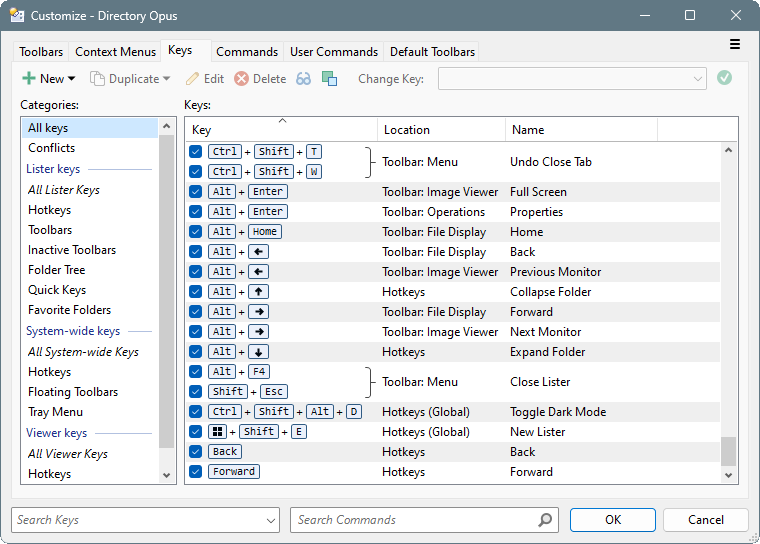Click the Name column header
760x544 pixels.
pyautogui.click(x=581, y=130)
